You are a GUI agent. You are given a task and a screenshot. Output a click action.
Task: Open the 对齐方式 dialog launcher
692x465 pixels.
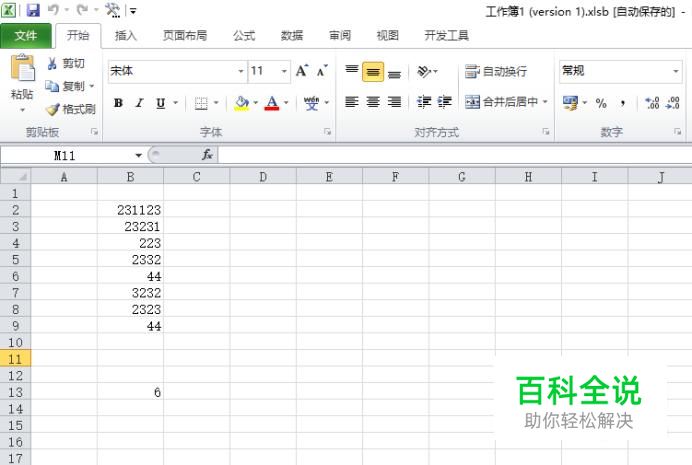coord(546,131)
